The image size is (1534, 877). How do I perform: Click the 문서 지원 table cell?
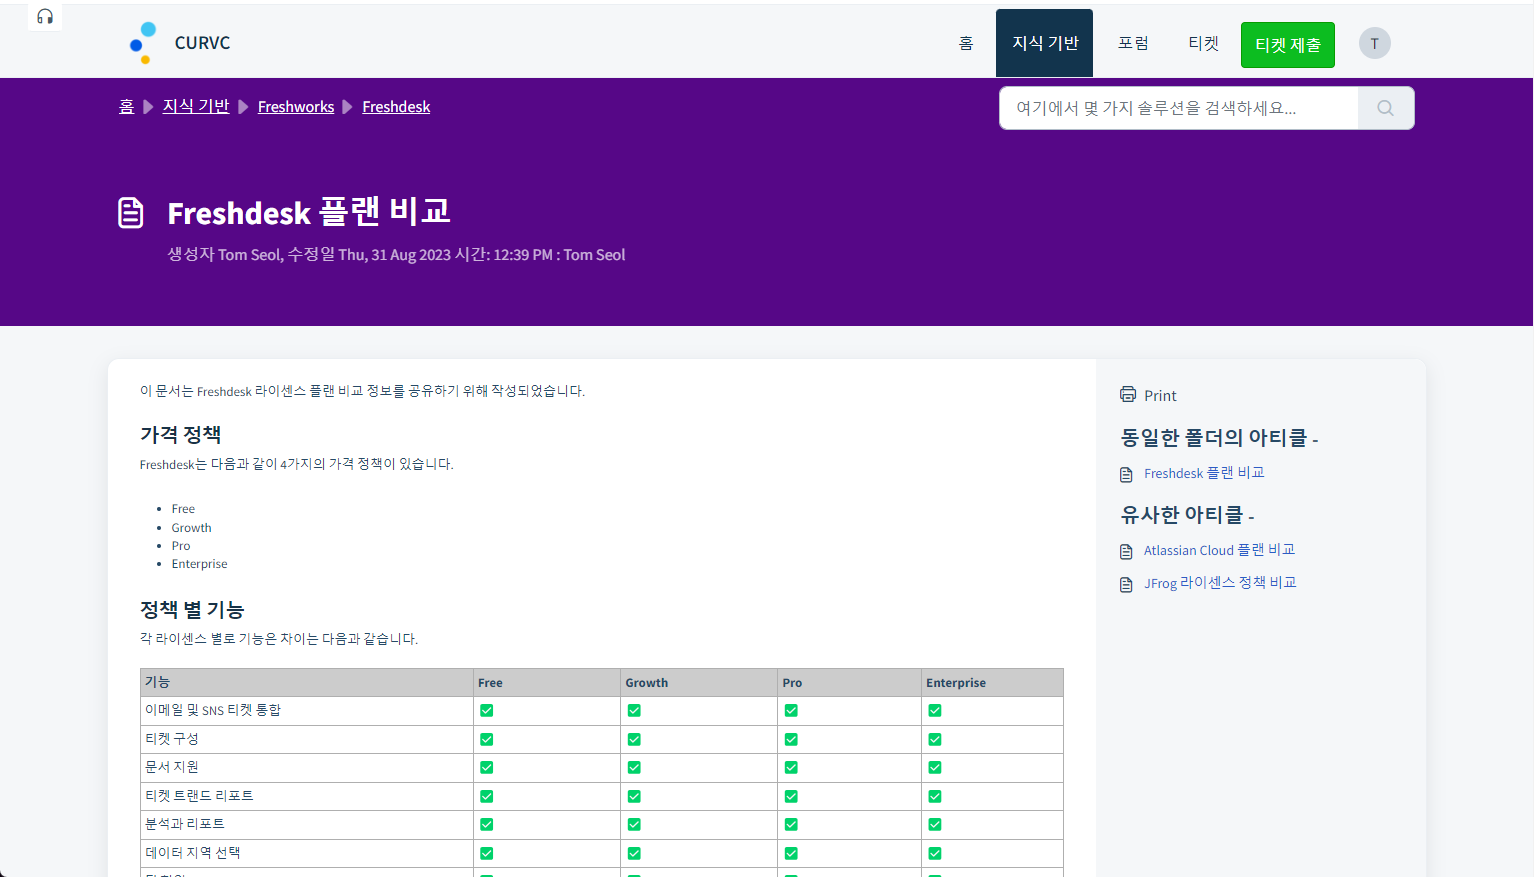click(x=307, y=768)
